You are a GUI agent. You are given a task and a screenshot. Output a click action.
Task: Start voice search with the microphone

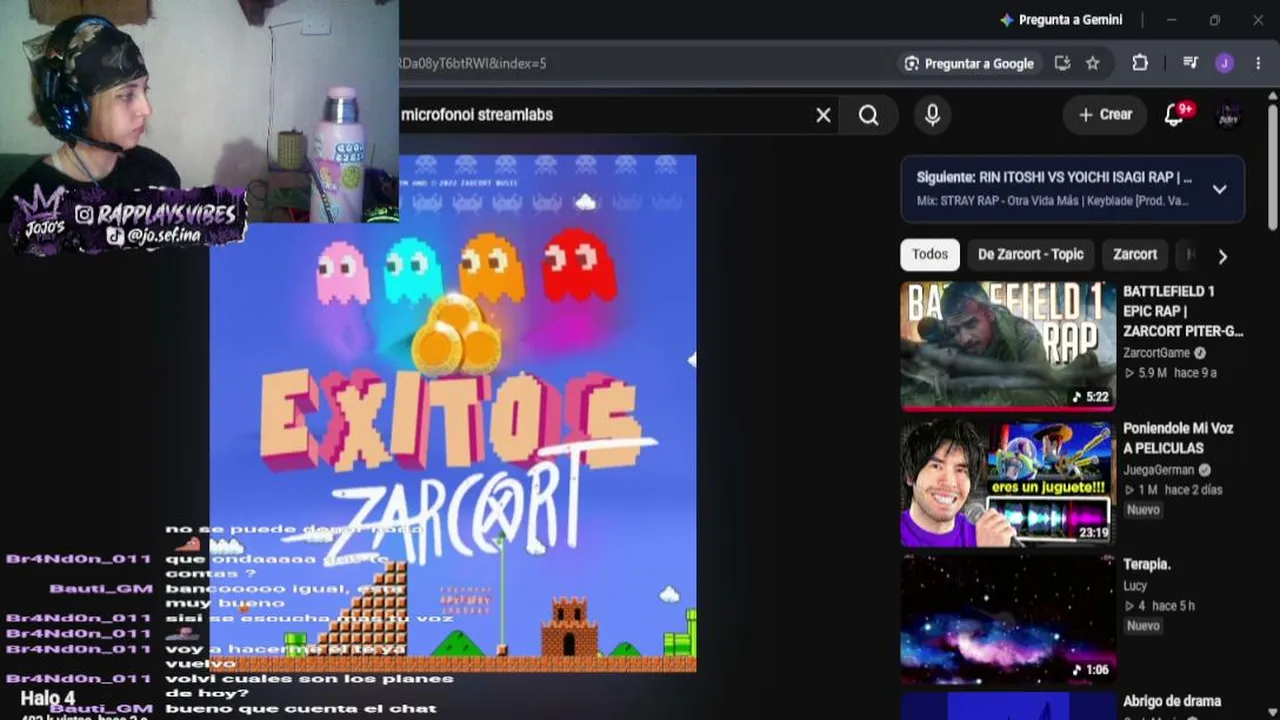(x=932, y=115)
